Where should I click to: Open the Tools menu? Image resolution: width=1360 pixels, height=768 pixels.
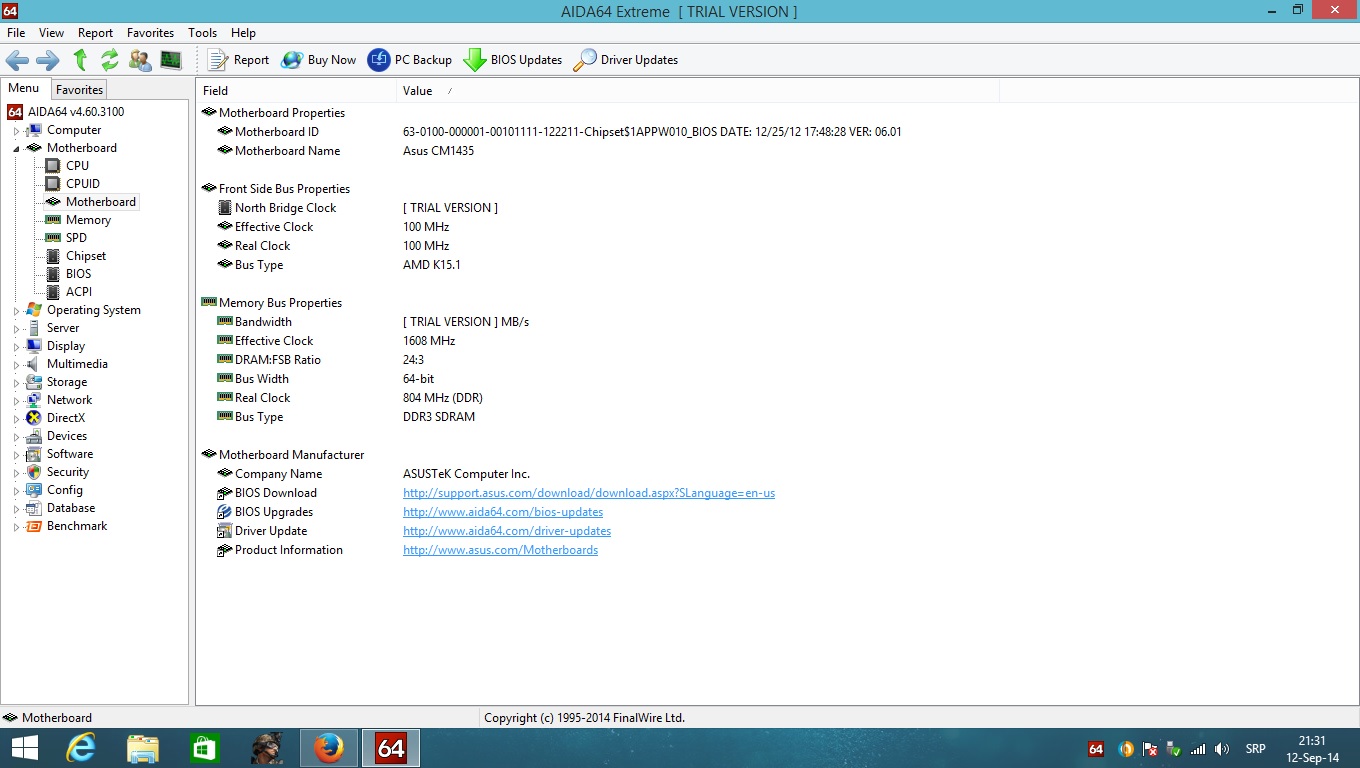coord(202,33)
